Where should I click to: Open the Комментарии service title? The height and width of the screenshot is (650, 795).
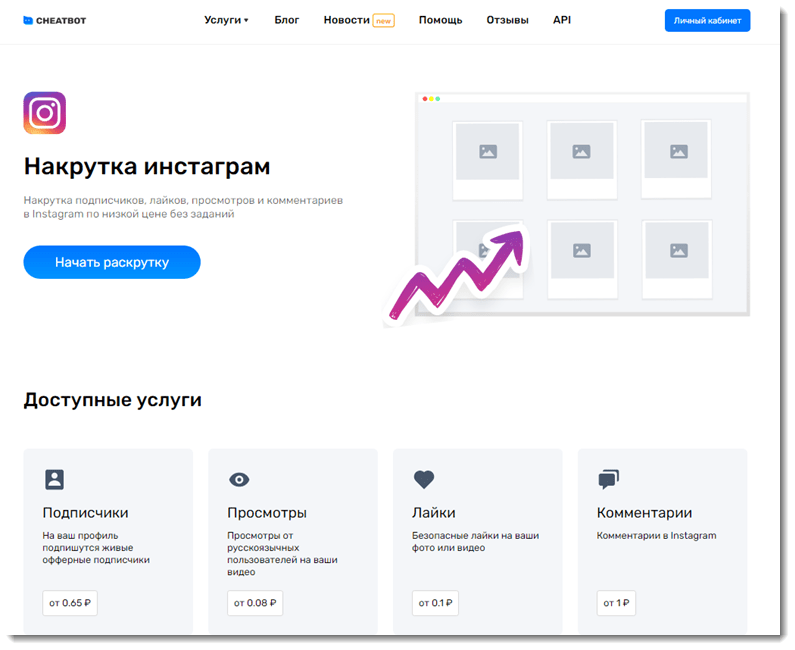[644, 513]
